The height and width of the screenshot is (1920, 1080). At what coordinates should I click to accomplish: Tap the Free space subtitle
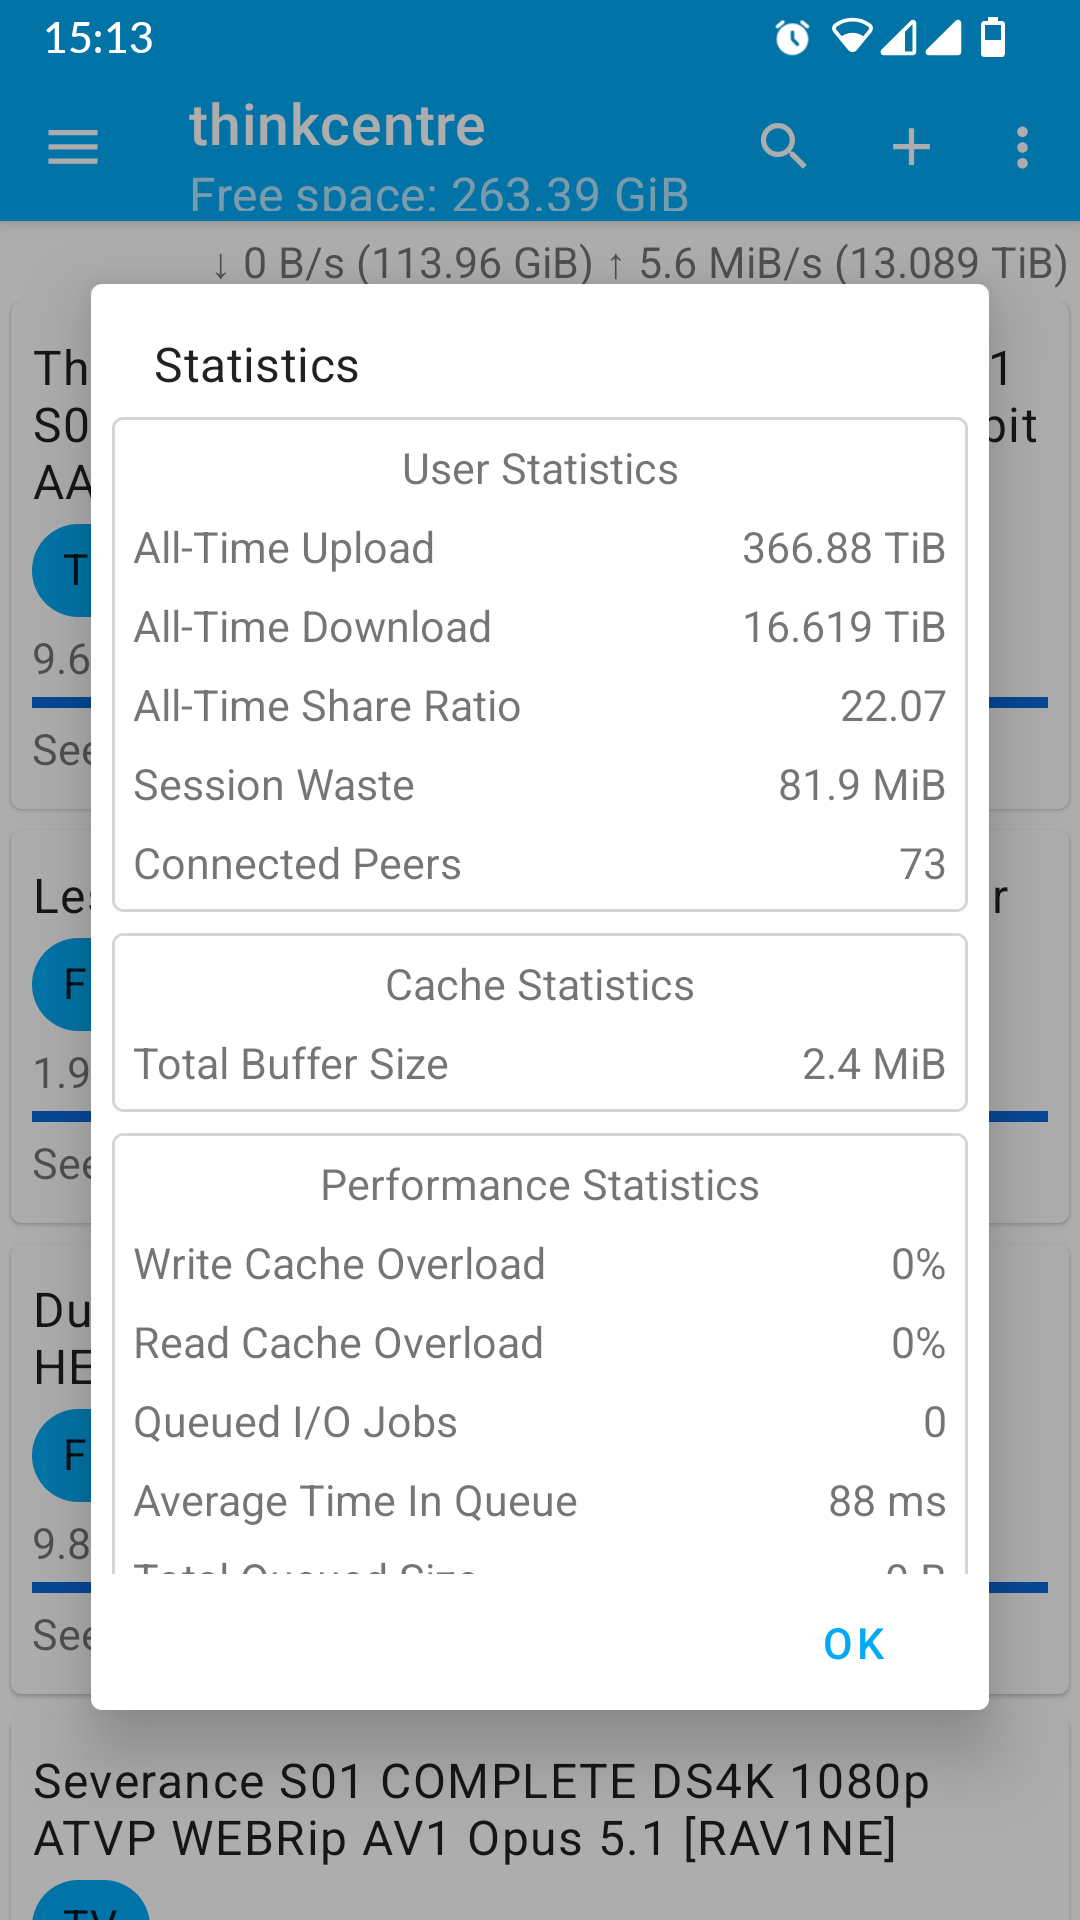439,195
